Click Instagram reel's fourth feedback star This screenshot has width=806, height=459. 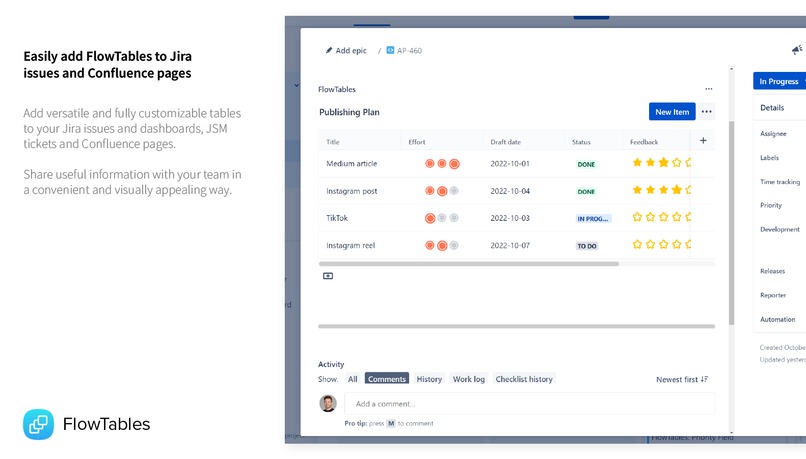(x=676, y=244)
